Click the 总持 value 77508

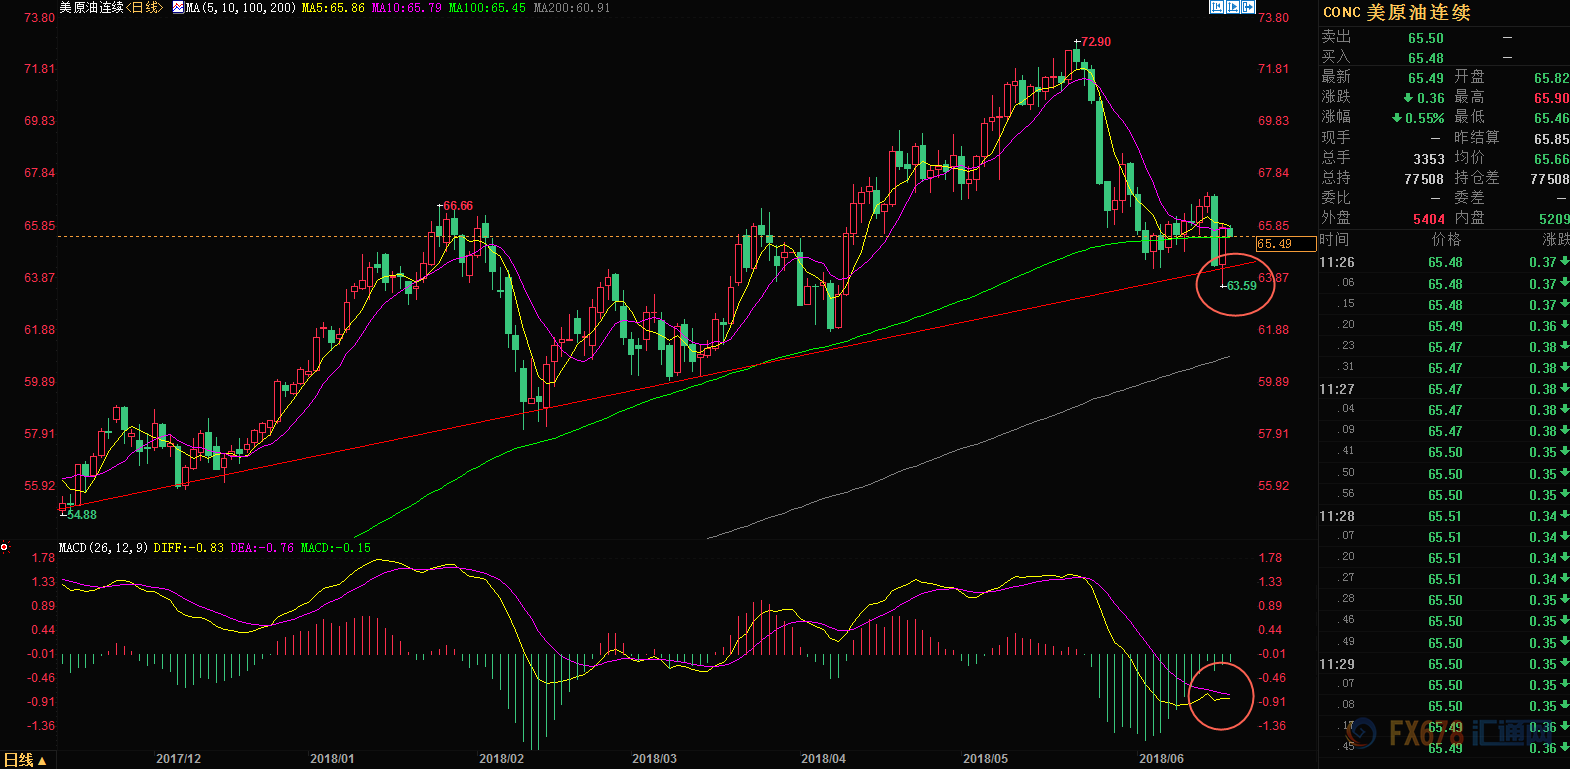click(x=1424, y=179)
